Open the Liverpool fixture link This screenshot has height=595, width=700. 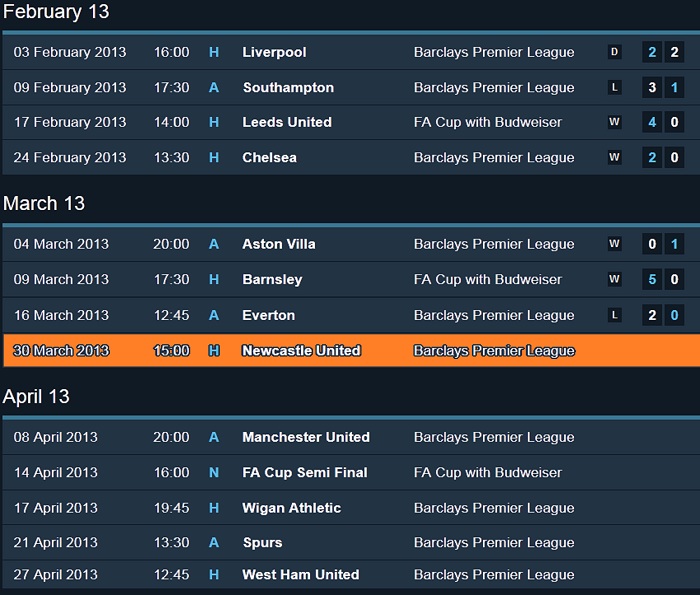(274, 52)
